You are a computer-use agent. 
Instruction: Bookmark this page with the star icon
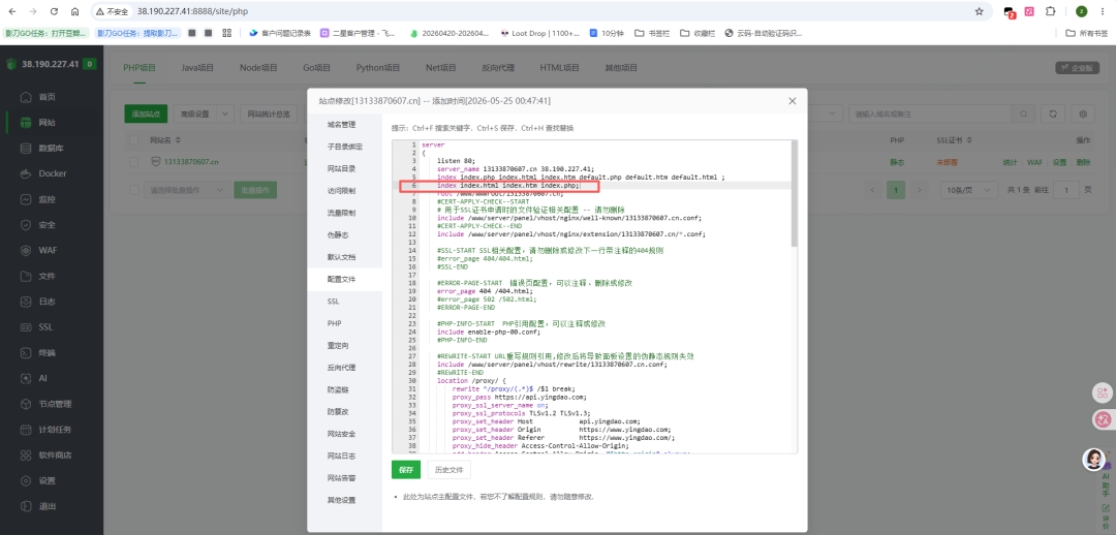[979, 11]
